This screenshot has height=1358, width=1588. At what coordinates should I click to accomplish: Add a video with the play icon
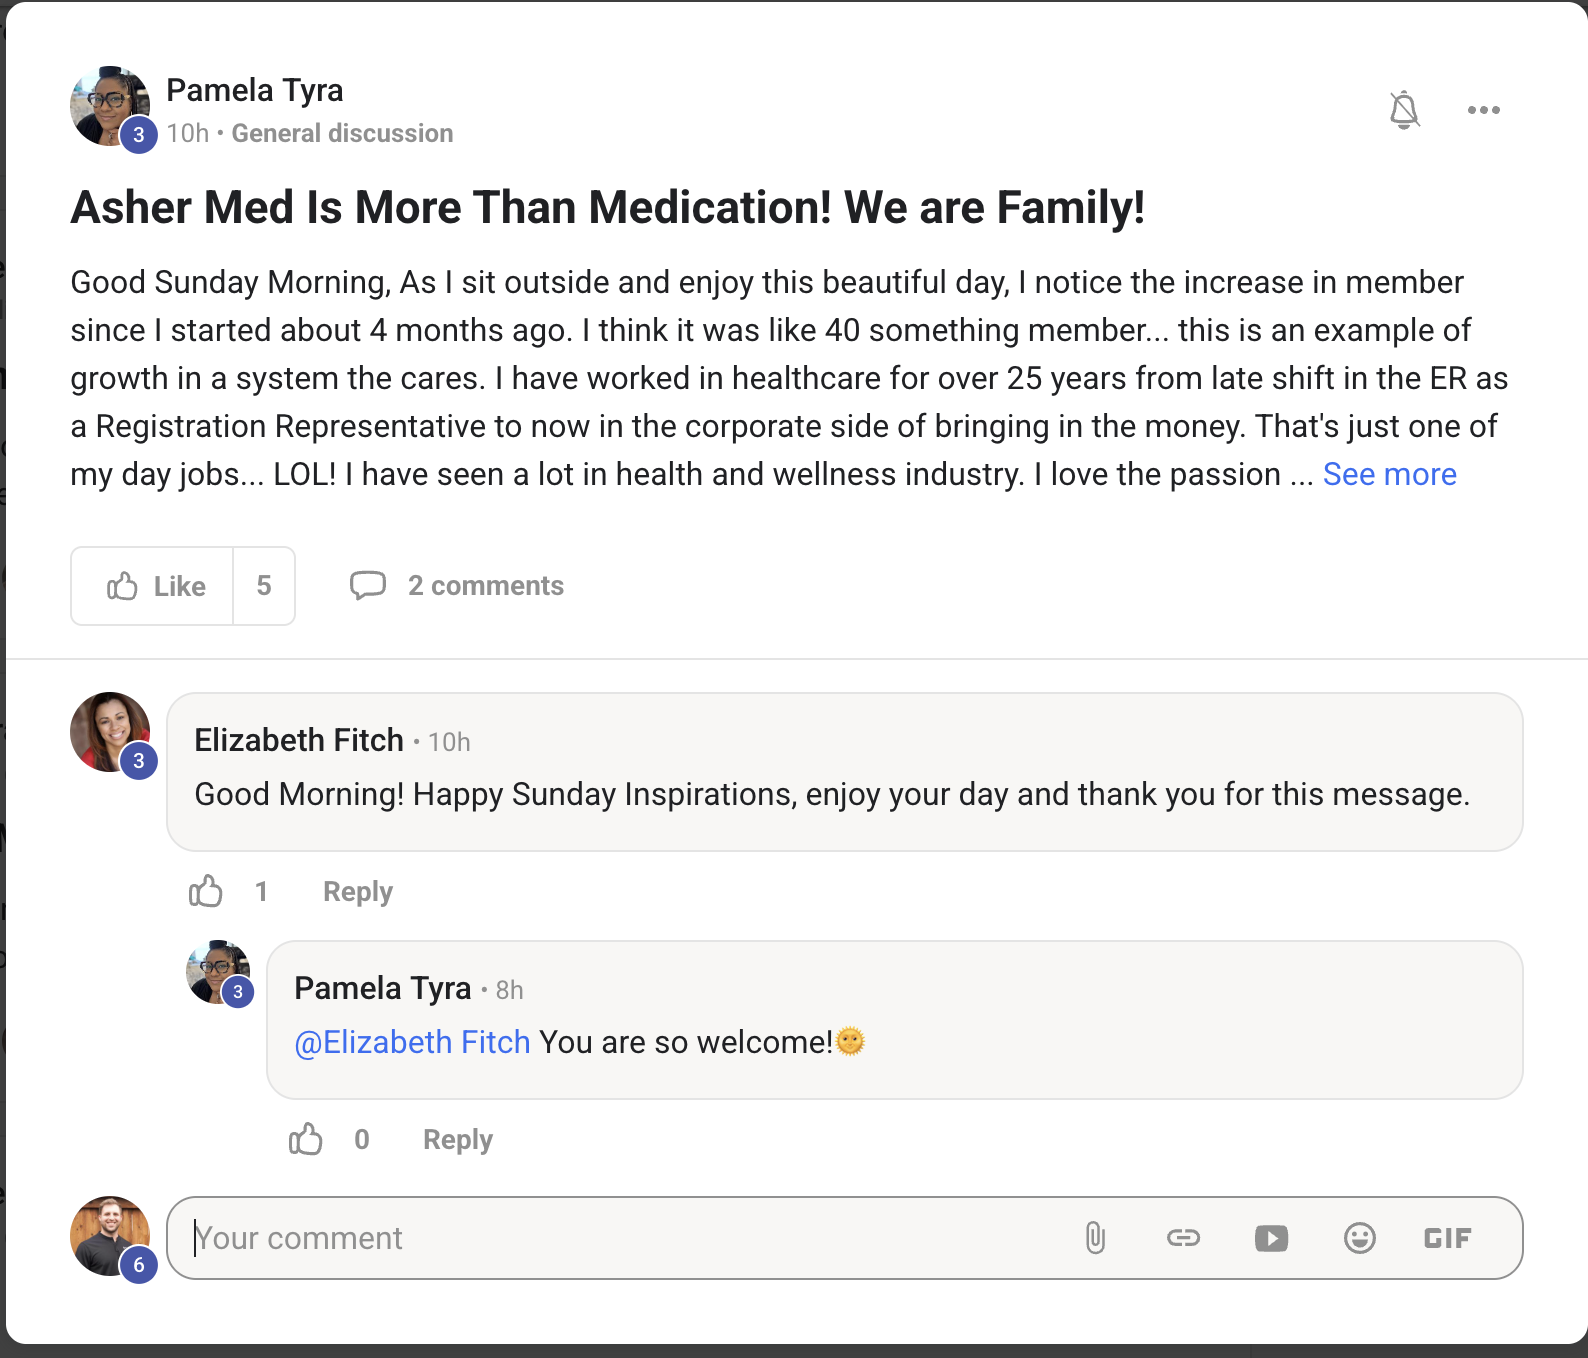1271,1238
